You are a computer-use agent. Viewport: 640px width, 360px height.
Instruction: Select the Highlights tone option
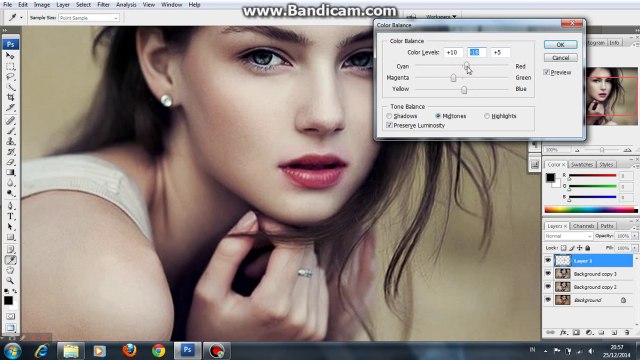[487, 116]
